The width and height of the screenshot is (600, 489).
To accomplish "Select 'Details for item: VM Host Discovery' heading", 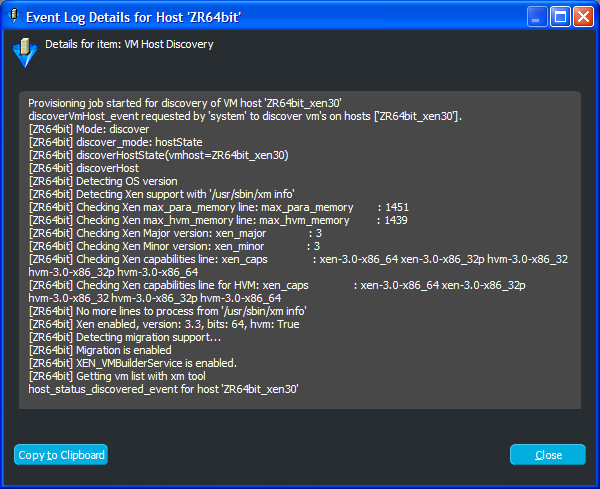I will click(129, 44).
